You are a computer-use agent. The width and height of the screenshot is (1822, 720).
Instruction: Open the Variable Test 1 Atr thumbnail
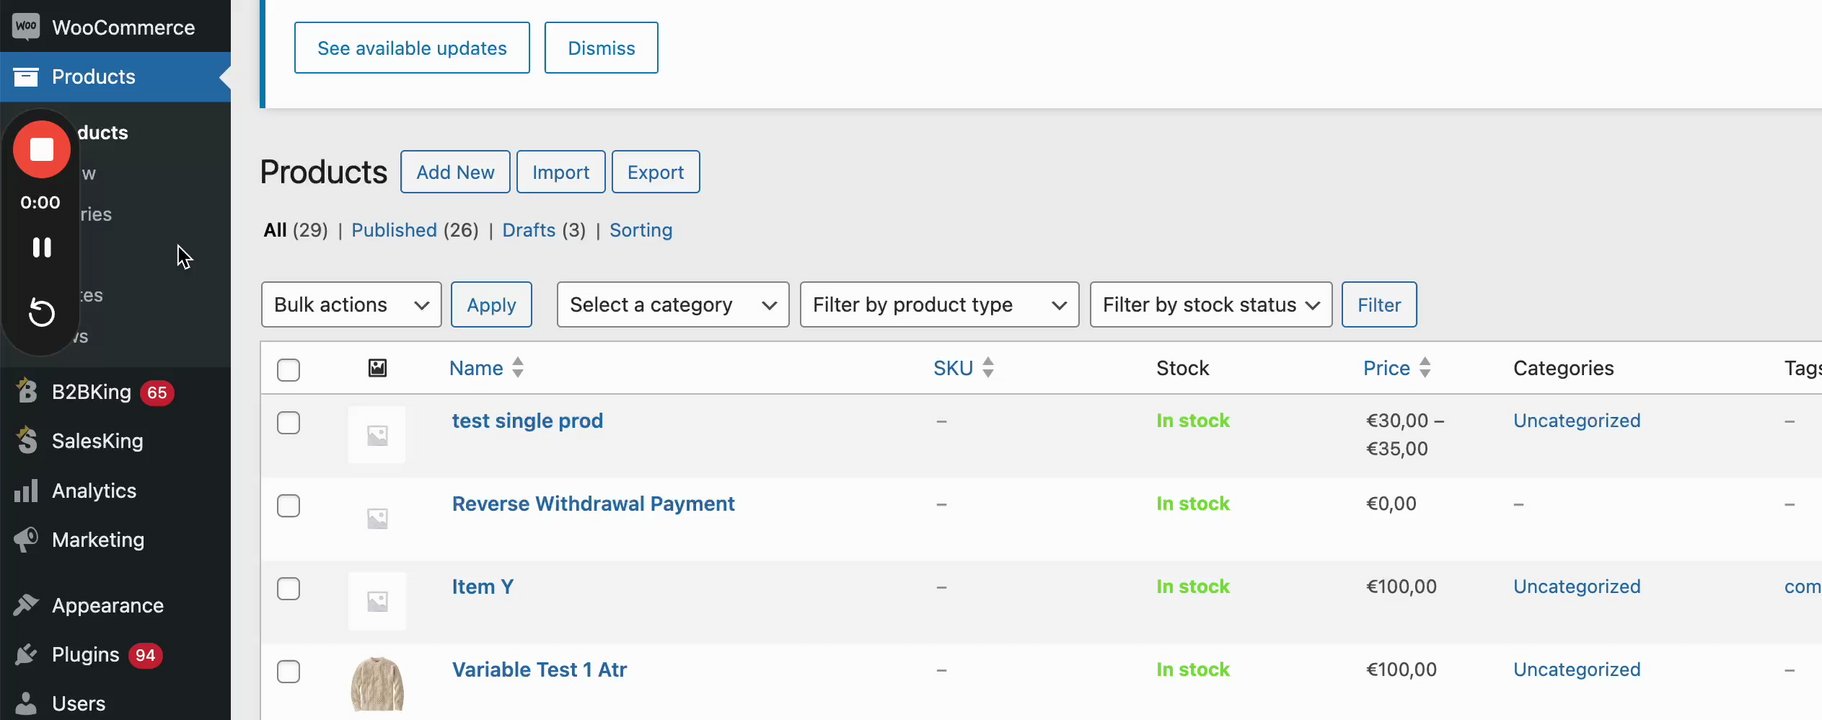[377, 684]
